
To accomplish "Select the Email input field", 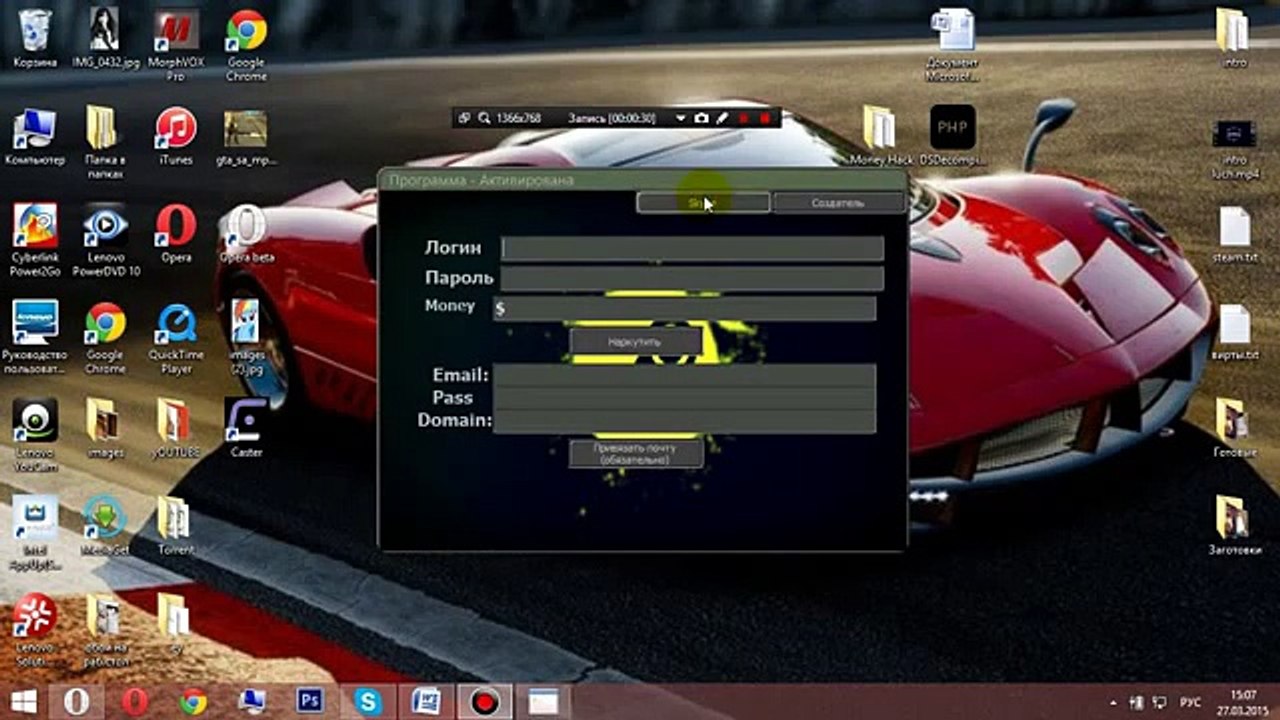I will tap(685, 375).
